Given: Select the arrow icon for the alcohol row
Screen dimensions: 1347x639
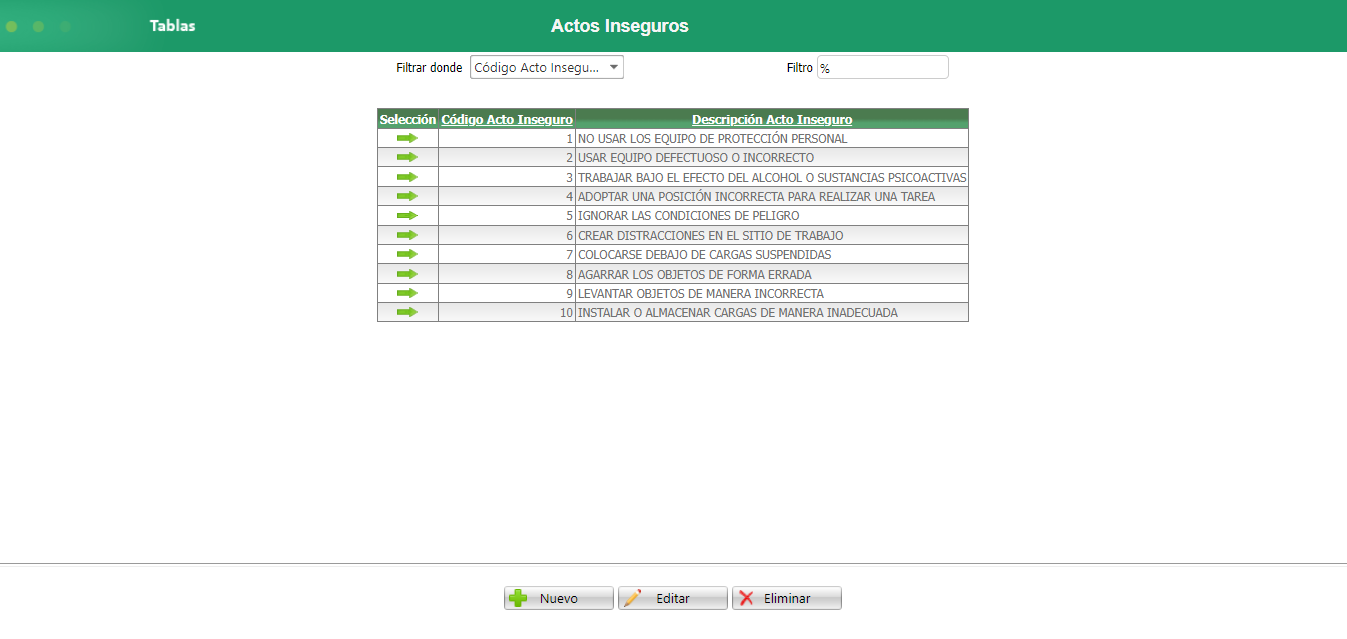Looking at the screenshot, I should (406, 176).
